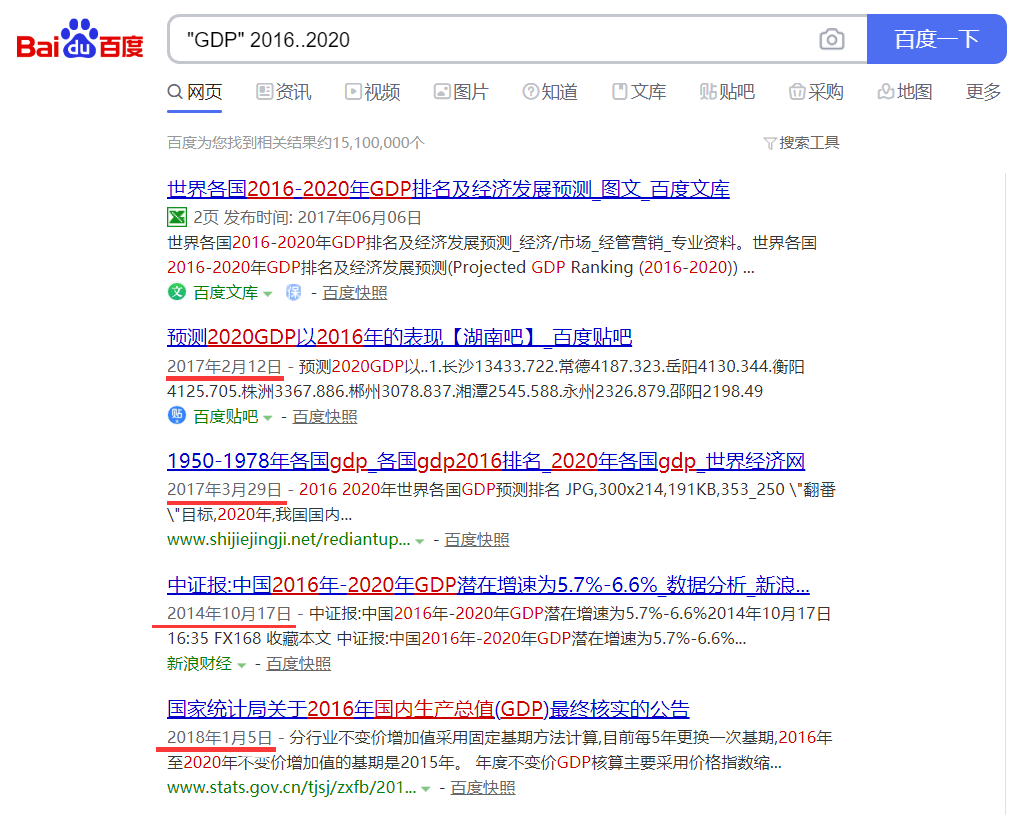
Task: Click date text 2017年2月12日
Action: pos(225,366)
